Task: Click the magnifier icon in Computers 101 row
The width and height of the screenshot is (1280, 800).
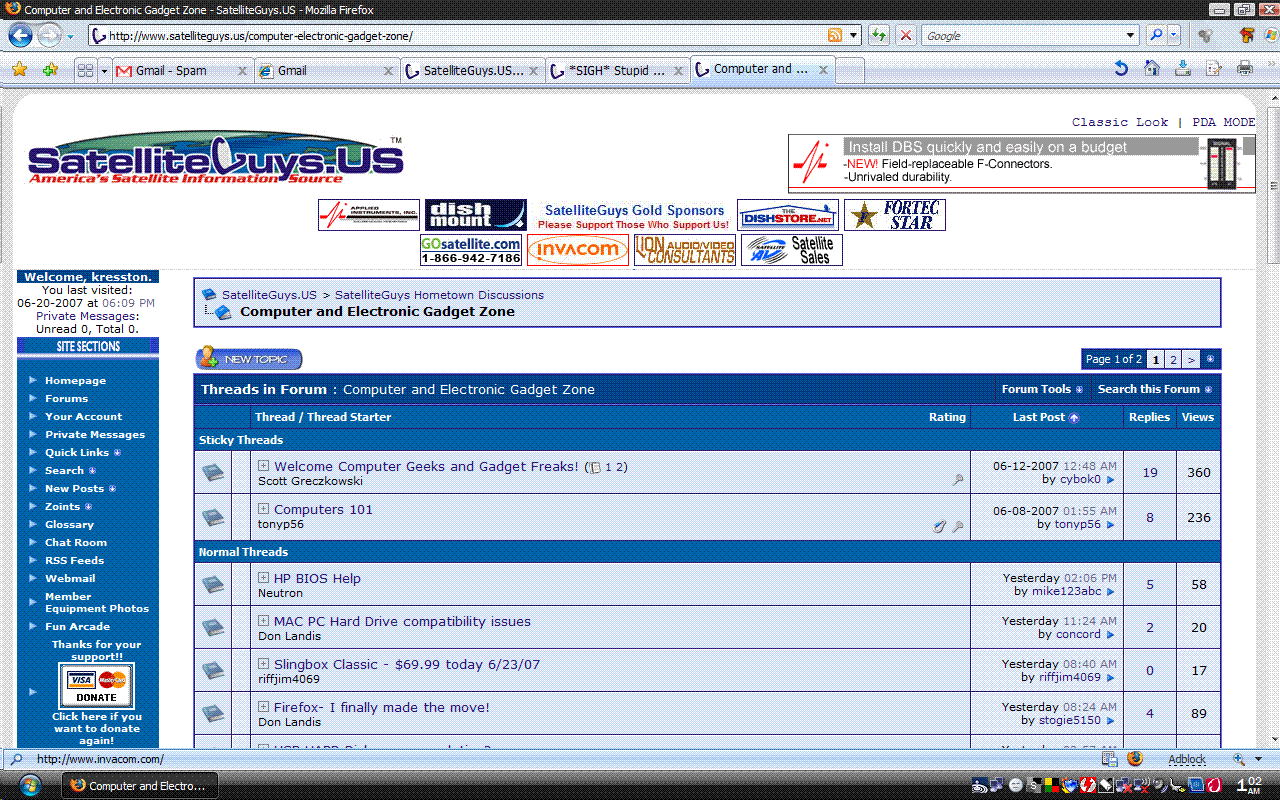Action: [958, 526]
